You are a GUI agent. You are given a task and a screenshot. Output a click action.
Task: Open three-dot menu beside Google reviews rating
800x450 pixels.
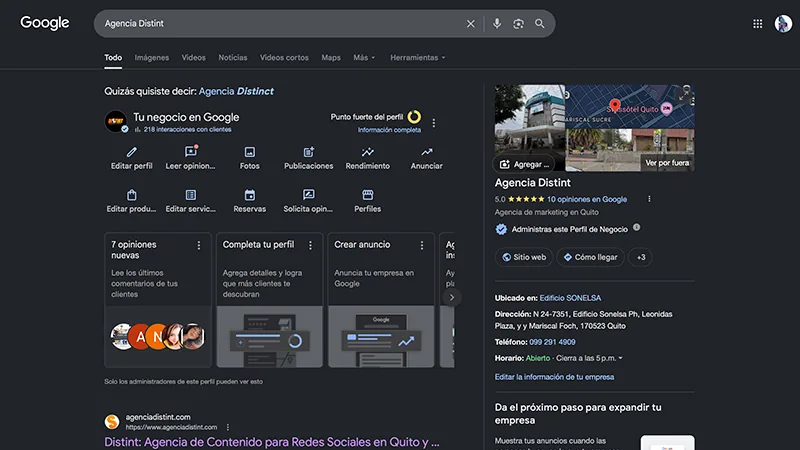point(649,199)
